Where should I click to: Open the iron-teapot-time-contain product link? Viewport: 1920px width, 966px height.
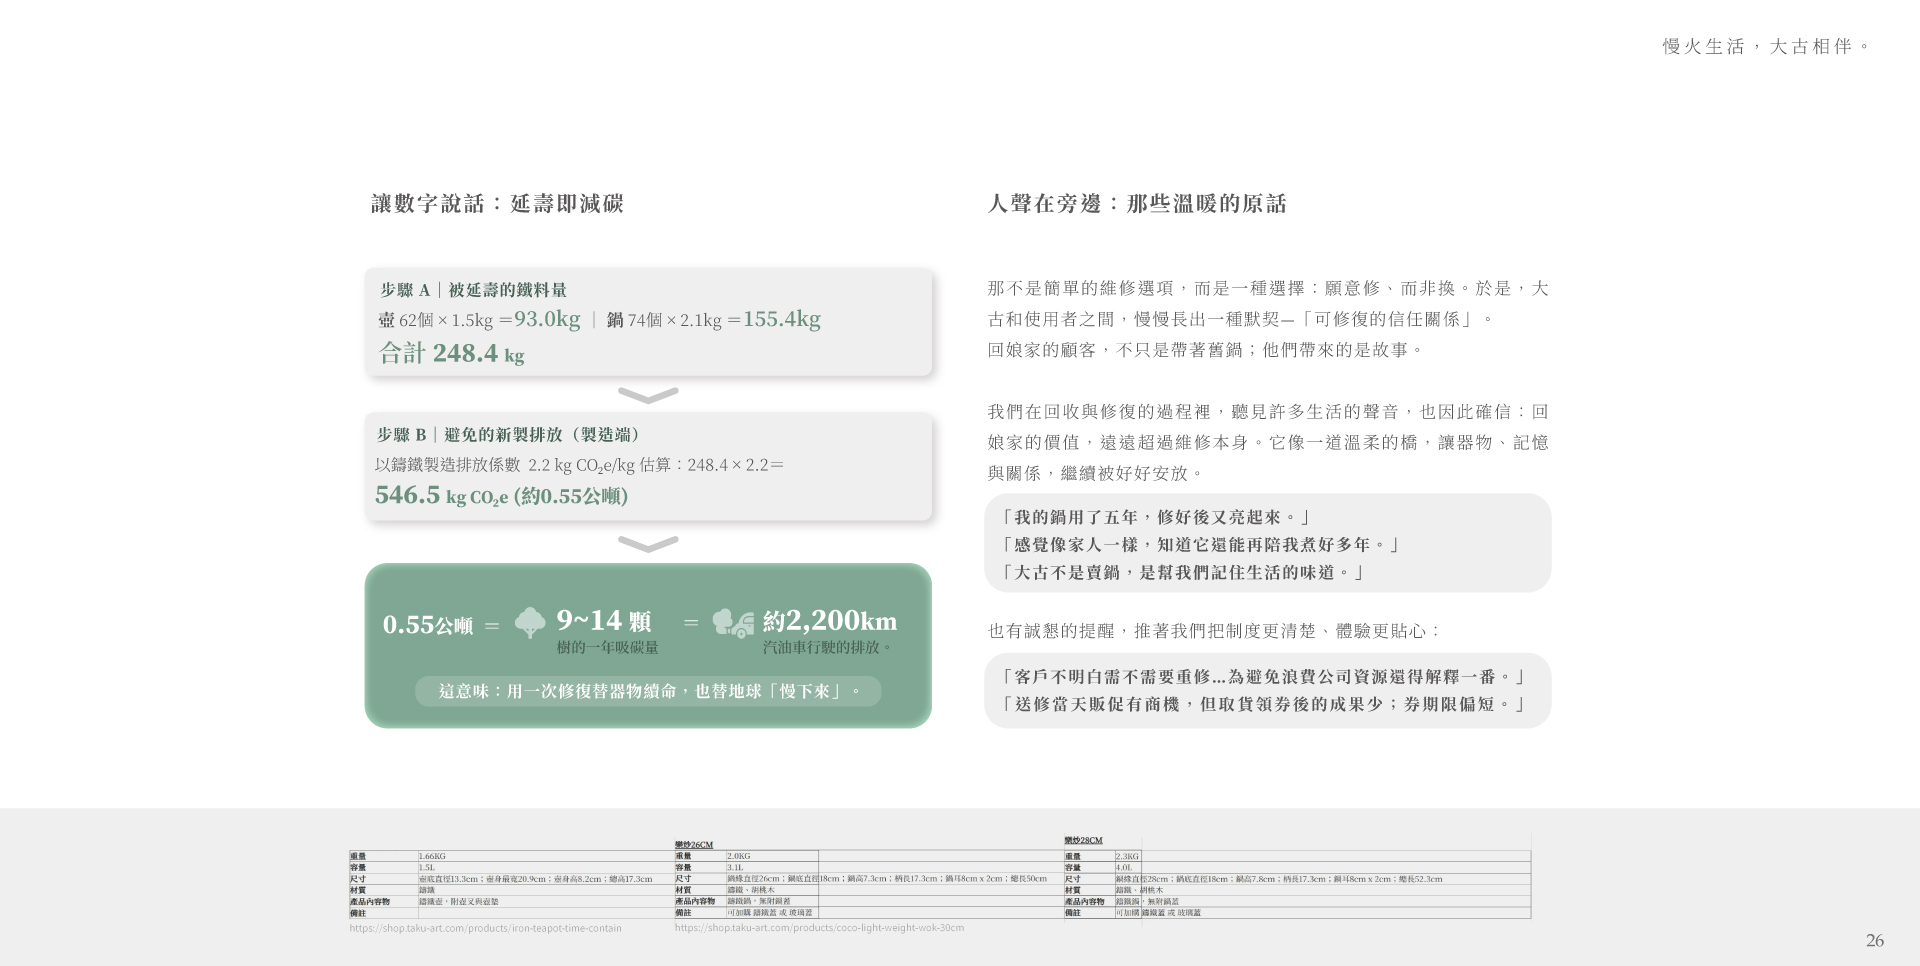coord(485,928)
